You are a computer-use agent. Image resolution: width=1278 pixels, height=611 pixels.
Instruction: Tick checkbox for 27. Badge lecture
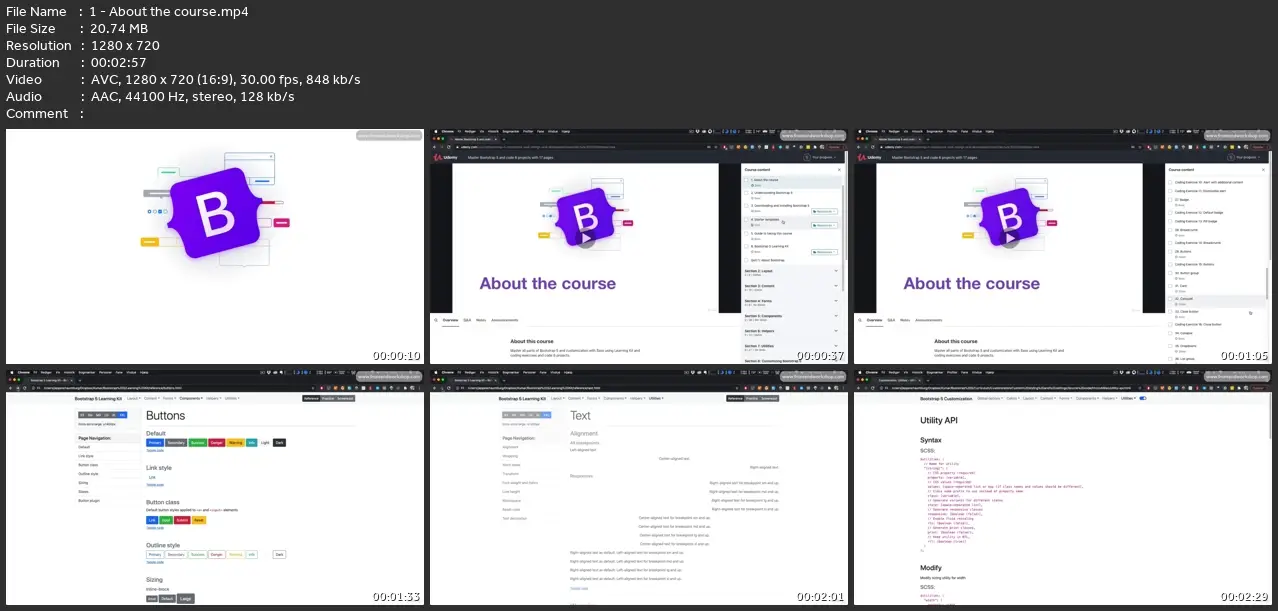[1170, 200]
